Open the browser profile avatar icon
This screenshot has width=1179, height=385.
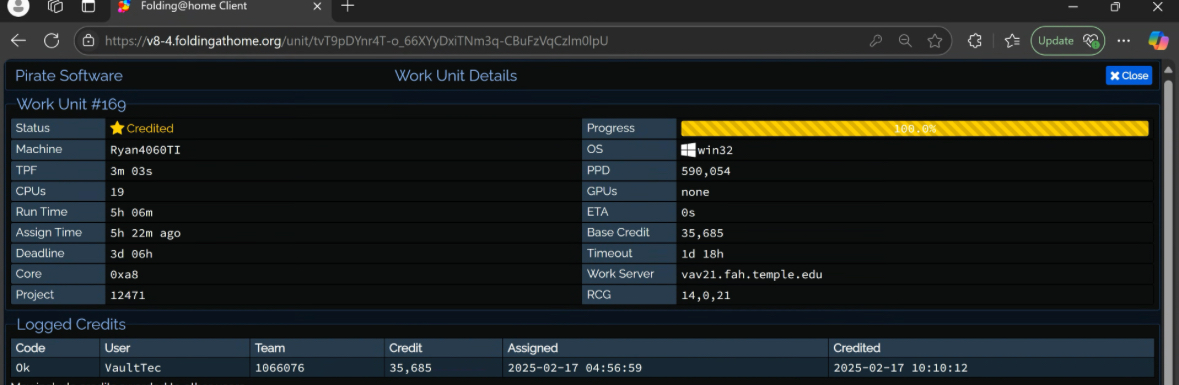click(x=18, y=7)
